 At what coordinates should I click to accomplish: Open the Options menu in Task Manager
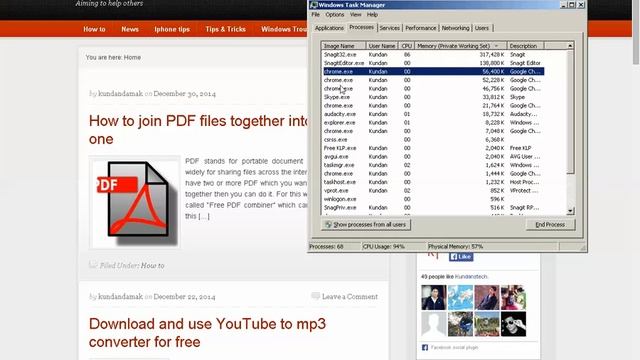tap(335, 15)
